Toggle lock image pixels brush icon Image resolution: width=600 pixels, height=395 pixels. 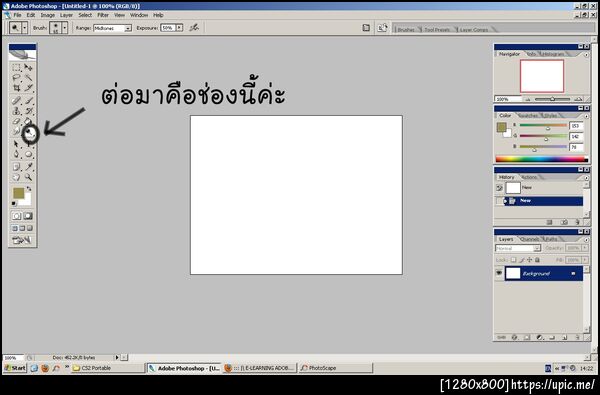(x=522, y=260)
